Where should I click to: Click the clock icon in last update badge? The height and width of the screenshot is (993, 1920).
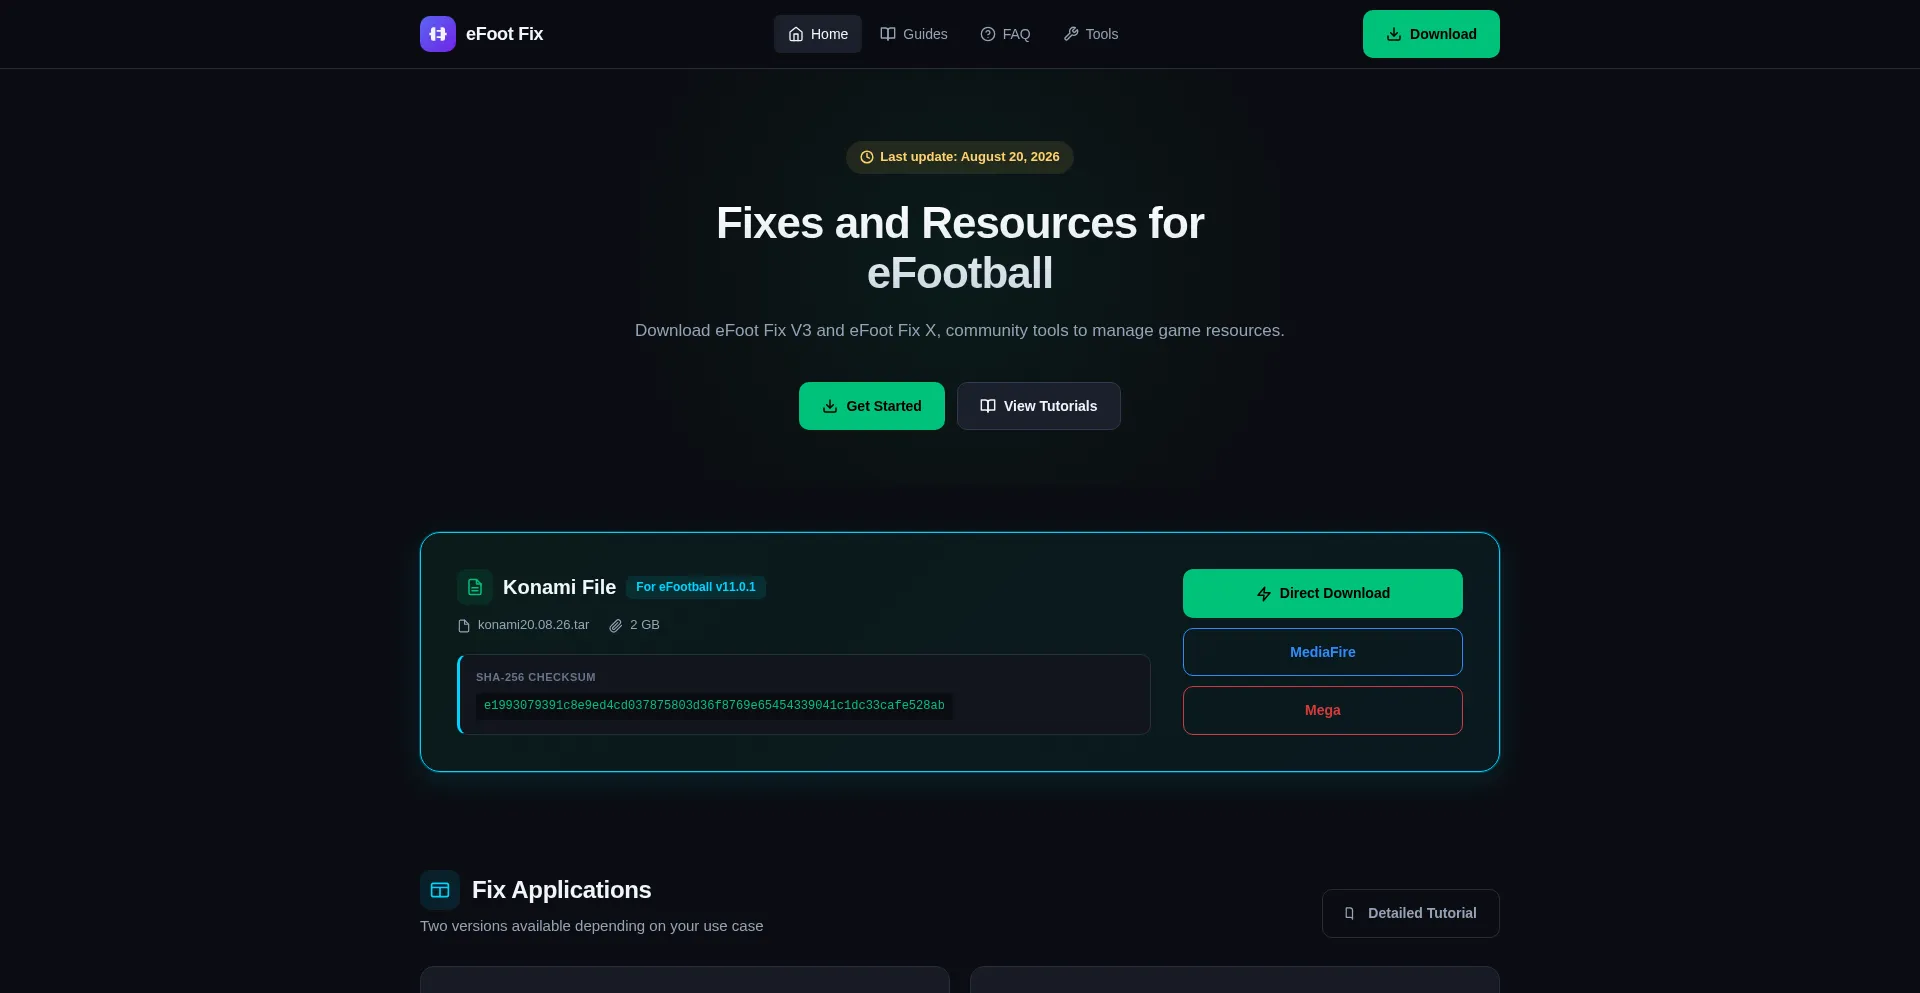point(867,157)
